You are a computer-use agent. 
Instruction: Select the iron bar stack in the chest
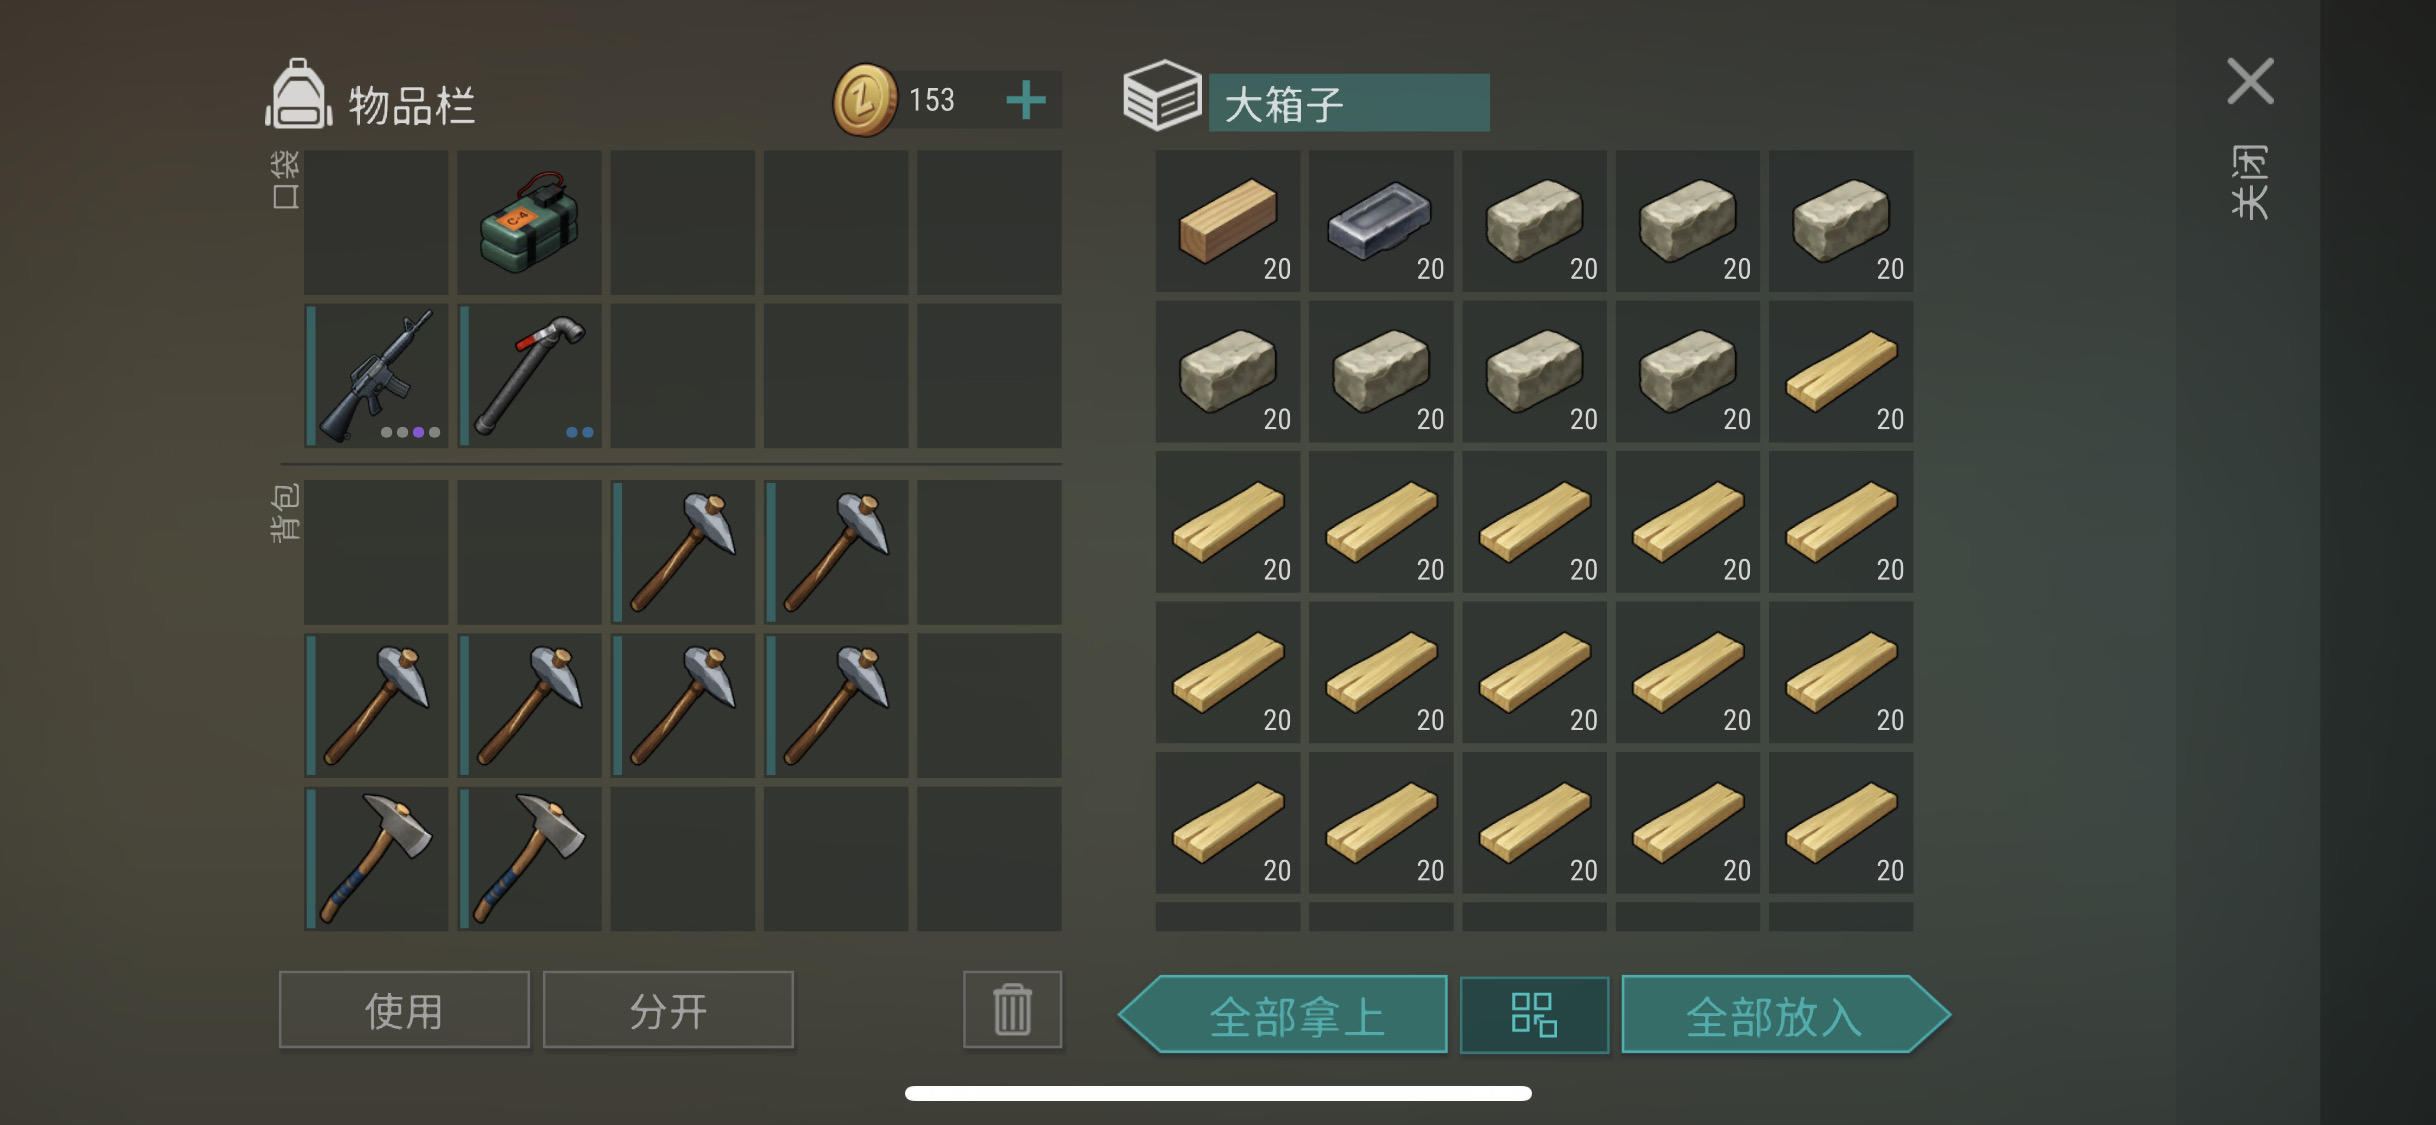pos(1381,222)
